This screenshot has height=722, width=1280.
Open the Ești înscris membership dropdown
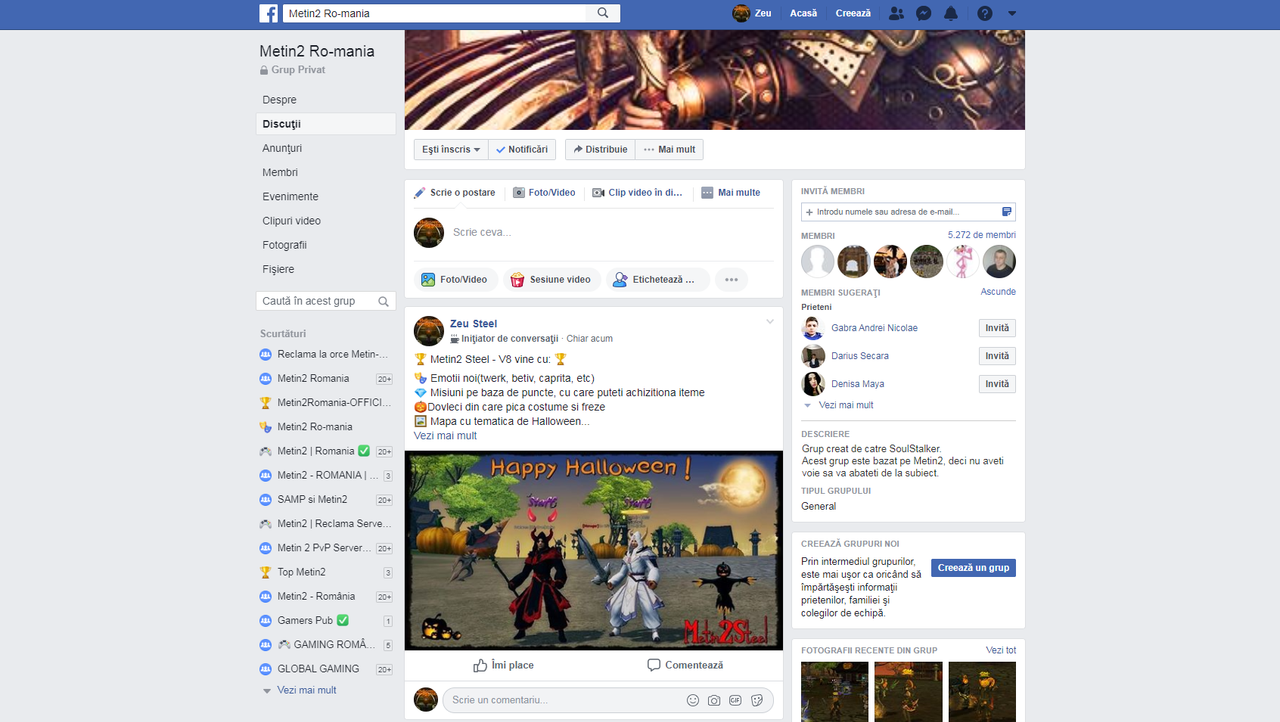click(x=450, y=148)
